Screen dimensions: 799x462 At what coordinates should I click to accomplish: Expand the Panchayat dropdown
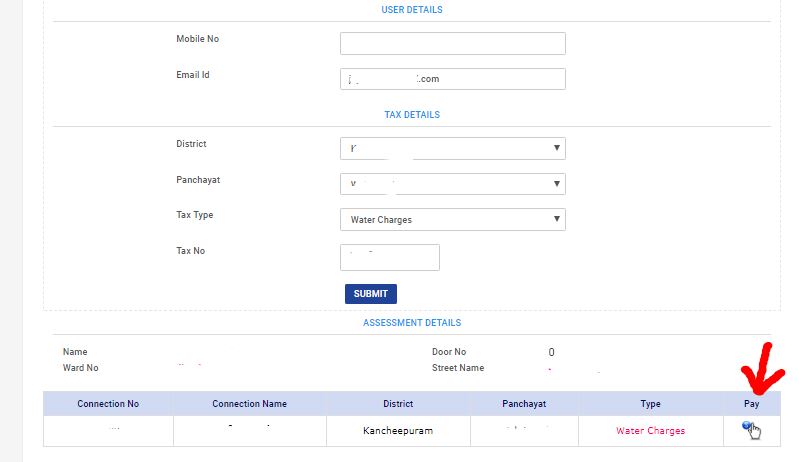click(x=452, y=184)
